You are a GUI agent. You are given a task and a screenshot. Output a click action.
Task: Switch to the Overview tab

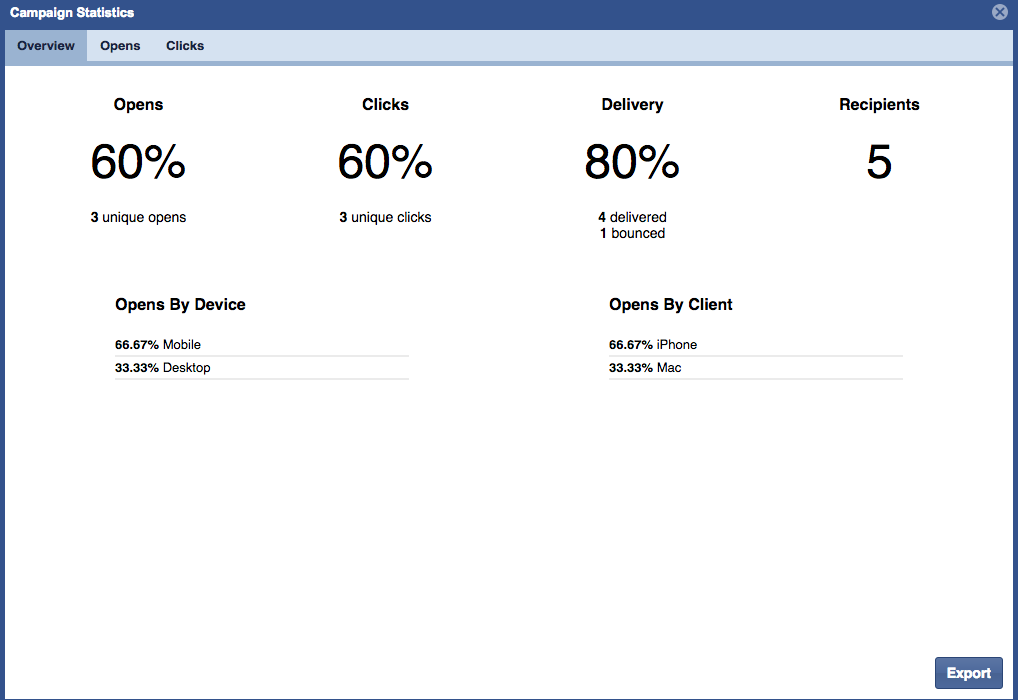pos(46,46)
